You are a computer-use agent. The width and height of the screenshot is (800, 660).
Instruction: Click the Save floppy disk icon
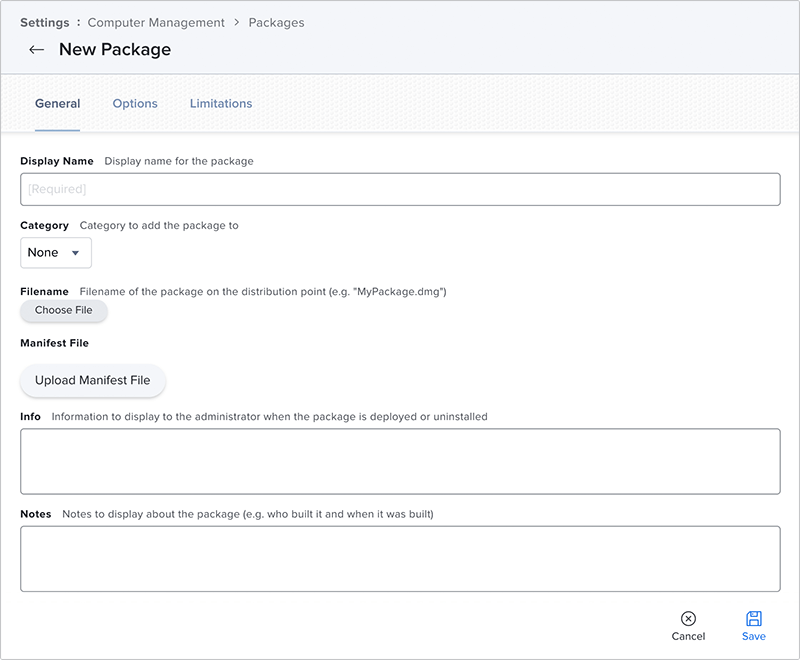pos(754,619)
